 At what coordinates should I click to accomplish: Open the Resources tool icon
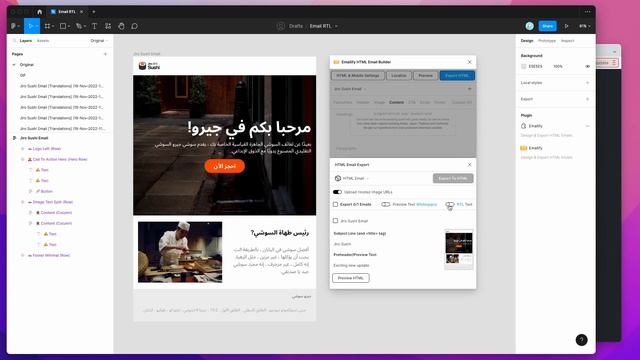pos(108,26)
